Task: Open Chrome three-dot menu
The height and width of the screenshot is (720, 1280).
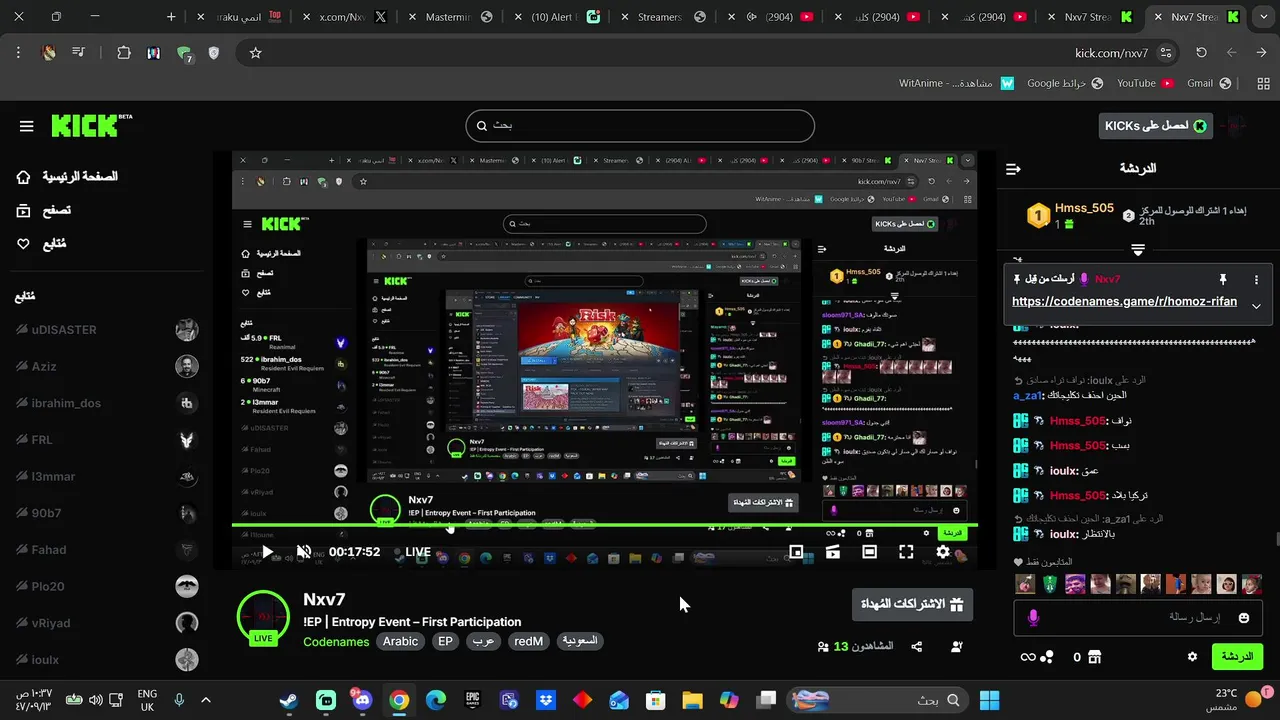Action: click(18, 53)
